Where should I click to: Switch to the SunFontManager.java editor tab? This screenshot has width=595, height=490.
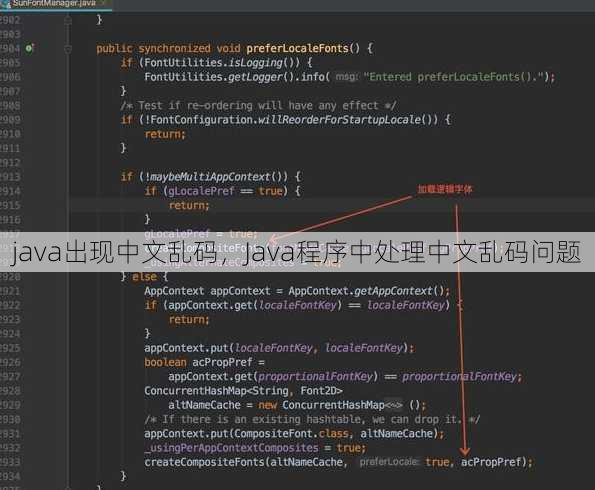pyautogui.click(x=54, y=4)
